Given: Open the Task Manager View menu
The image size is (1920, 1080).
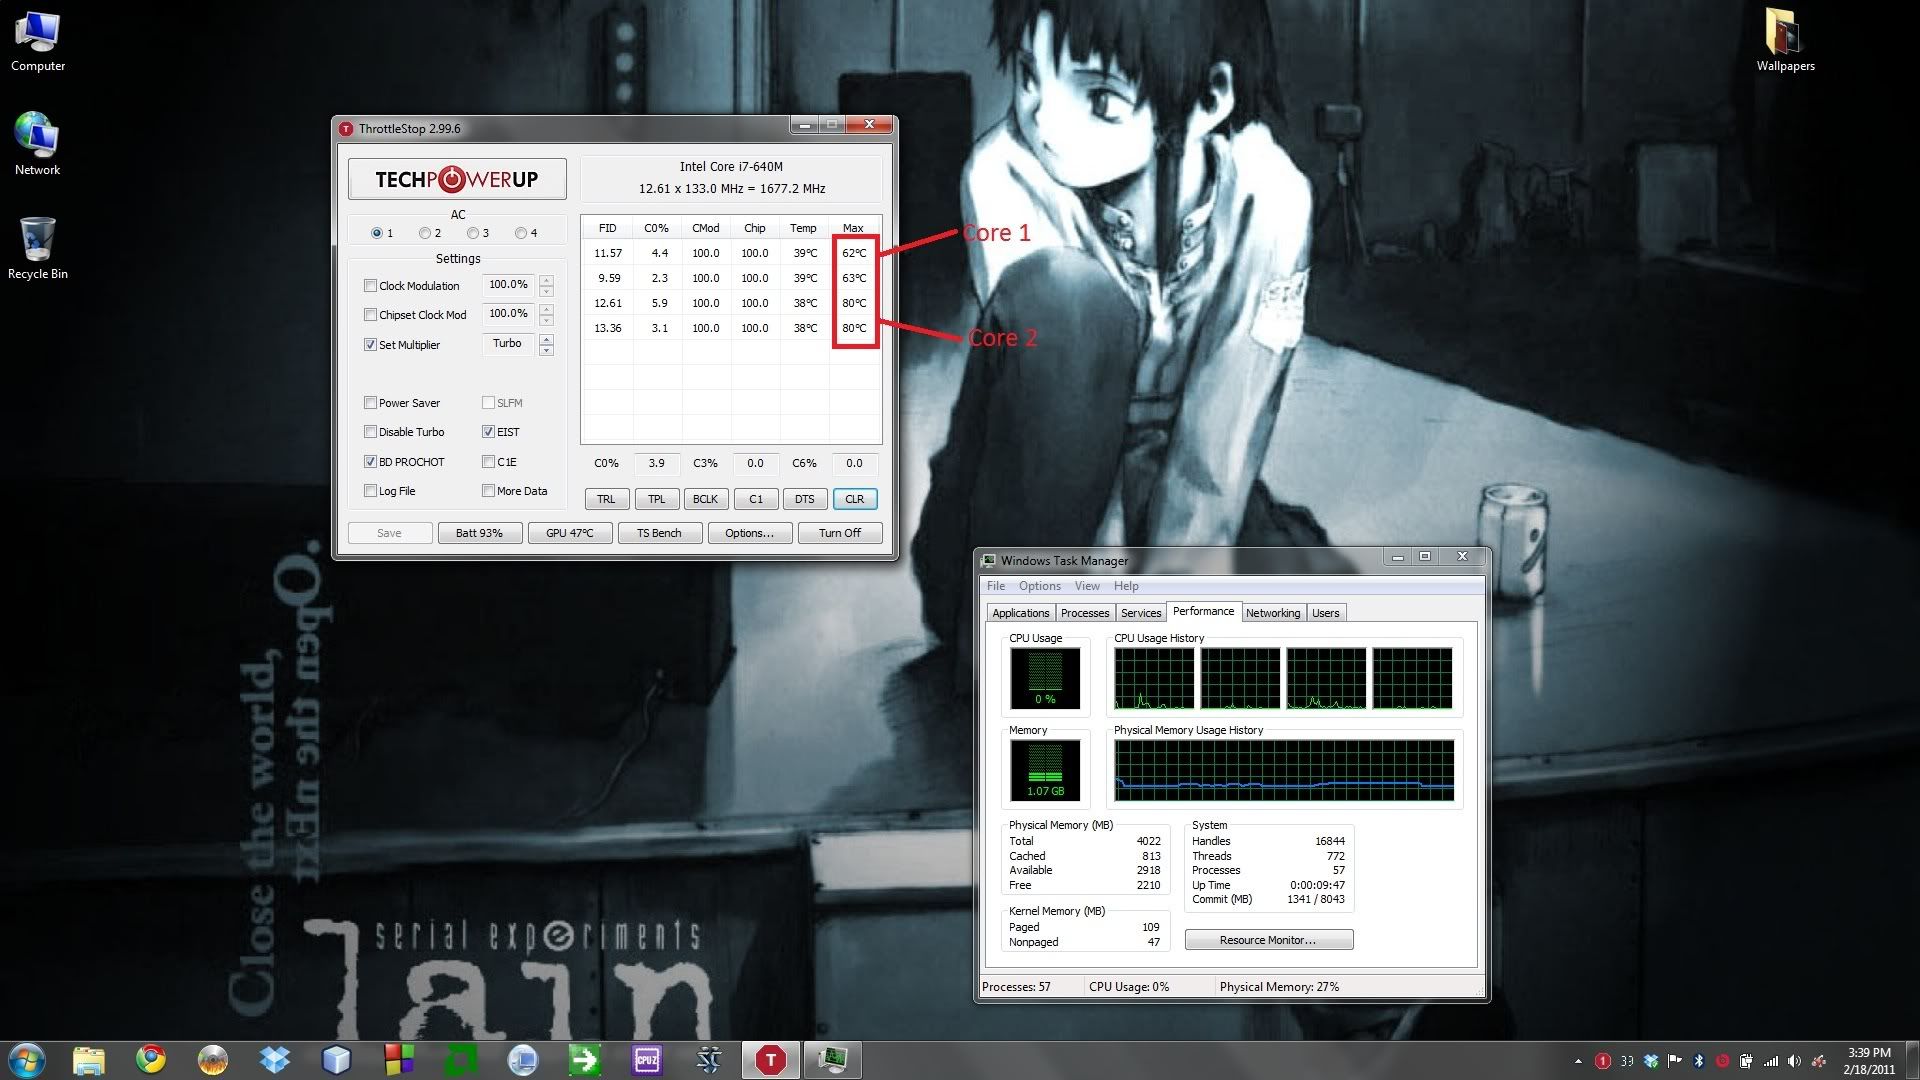Looking at the screenshot, I should (1087, 586).
